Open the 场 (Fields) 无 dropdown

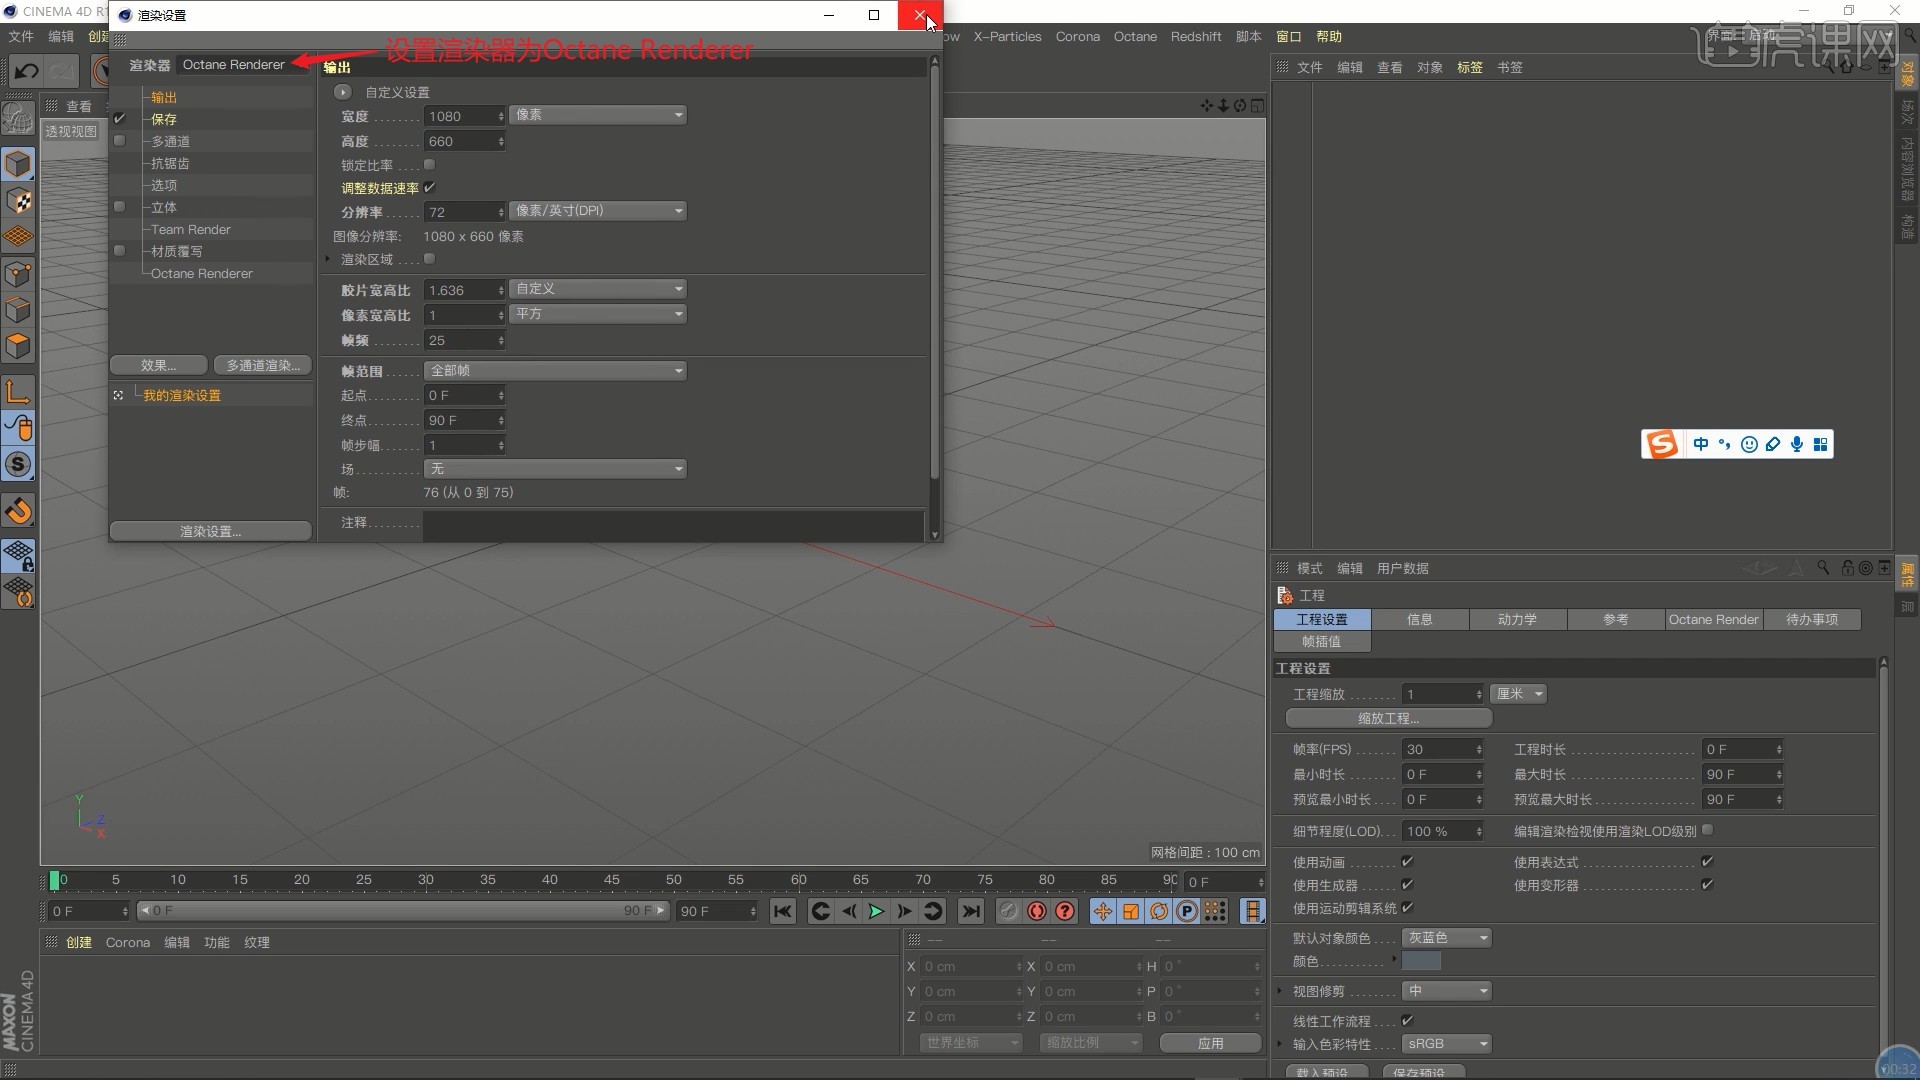(555, 469)
